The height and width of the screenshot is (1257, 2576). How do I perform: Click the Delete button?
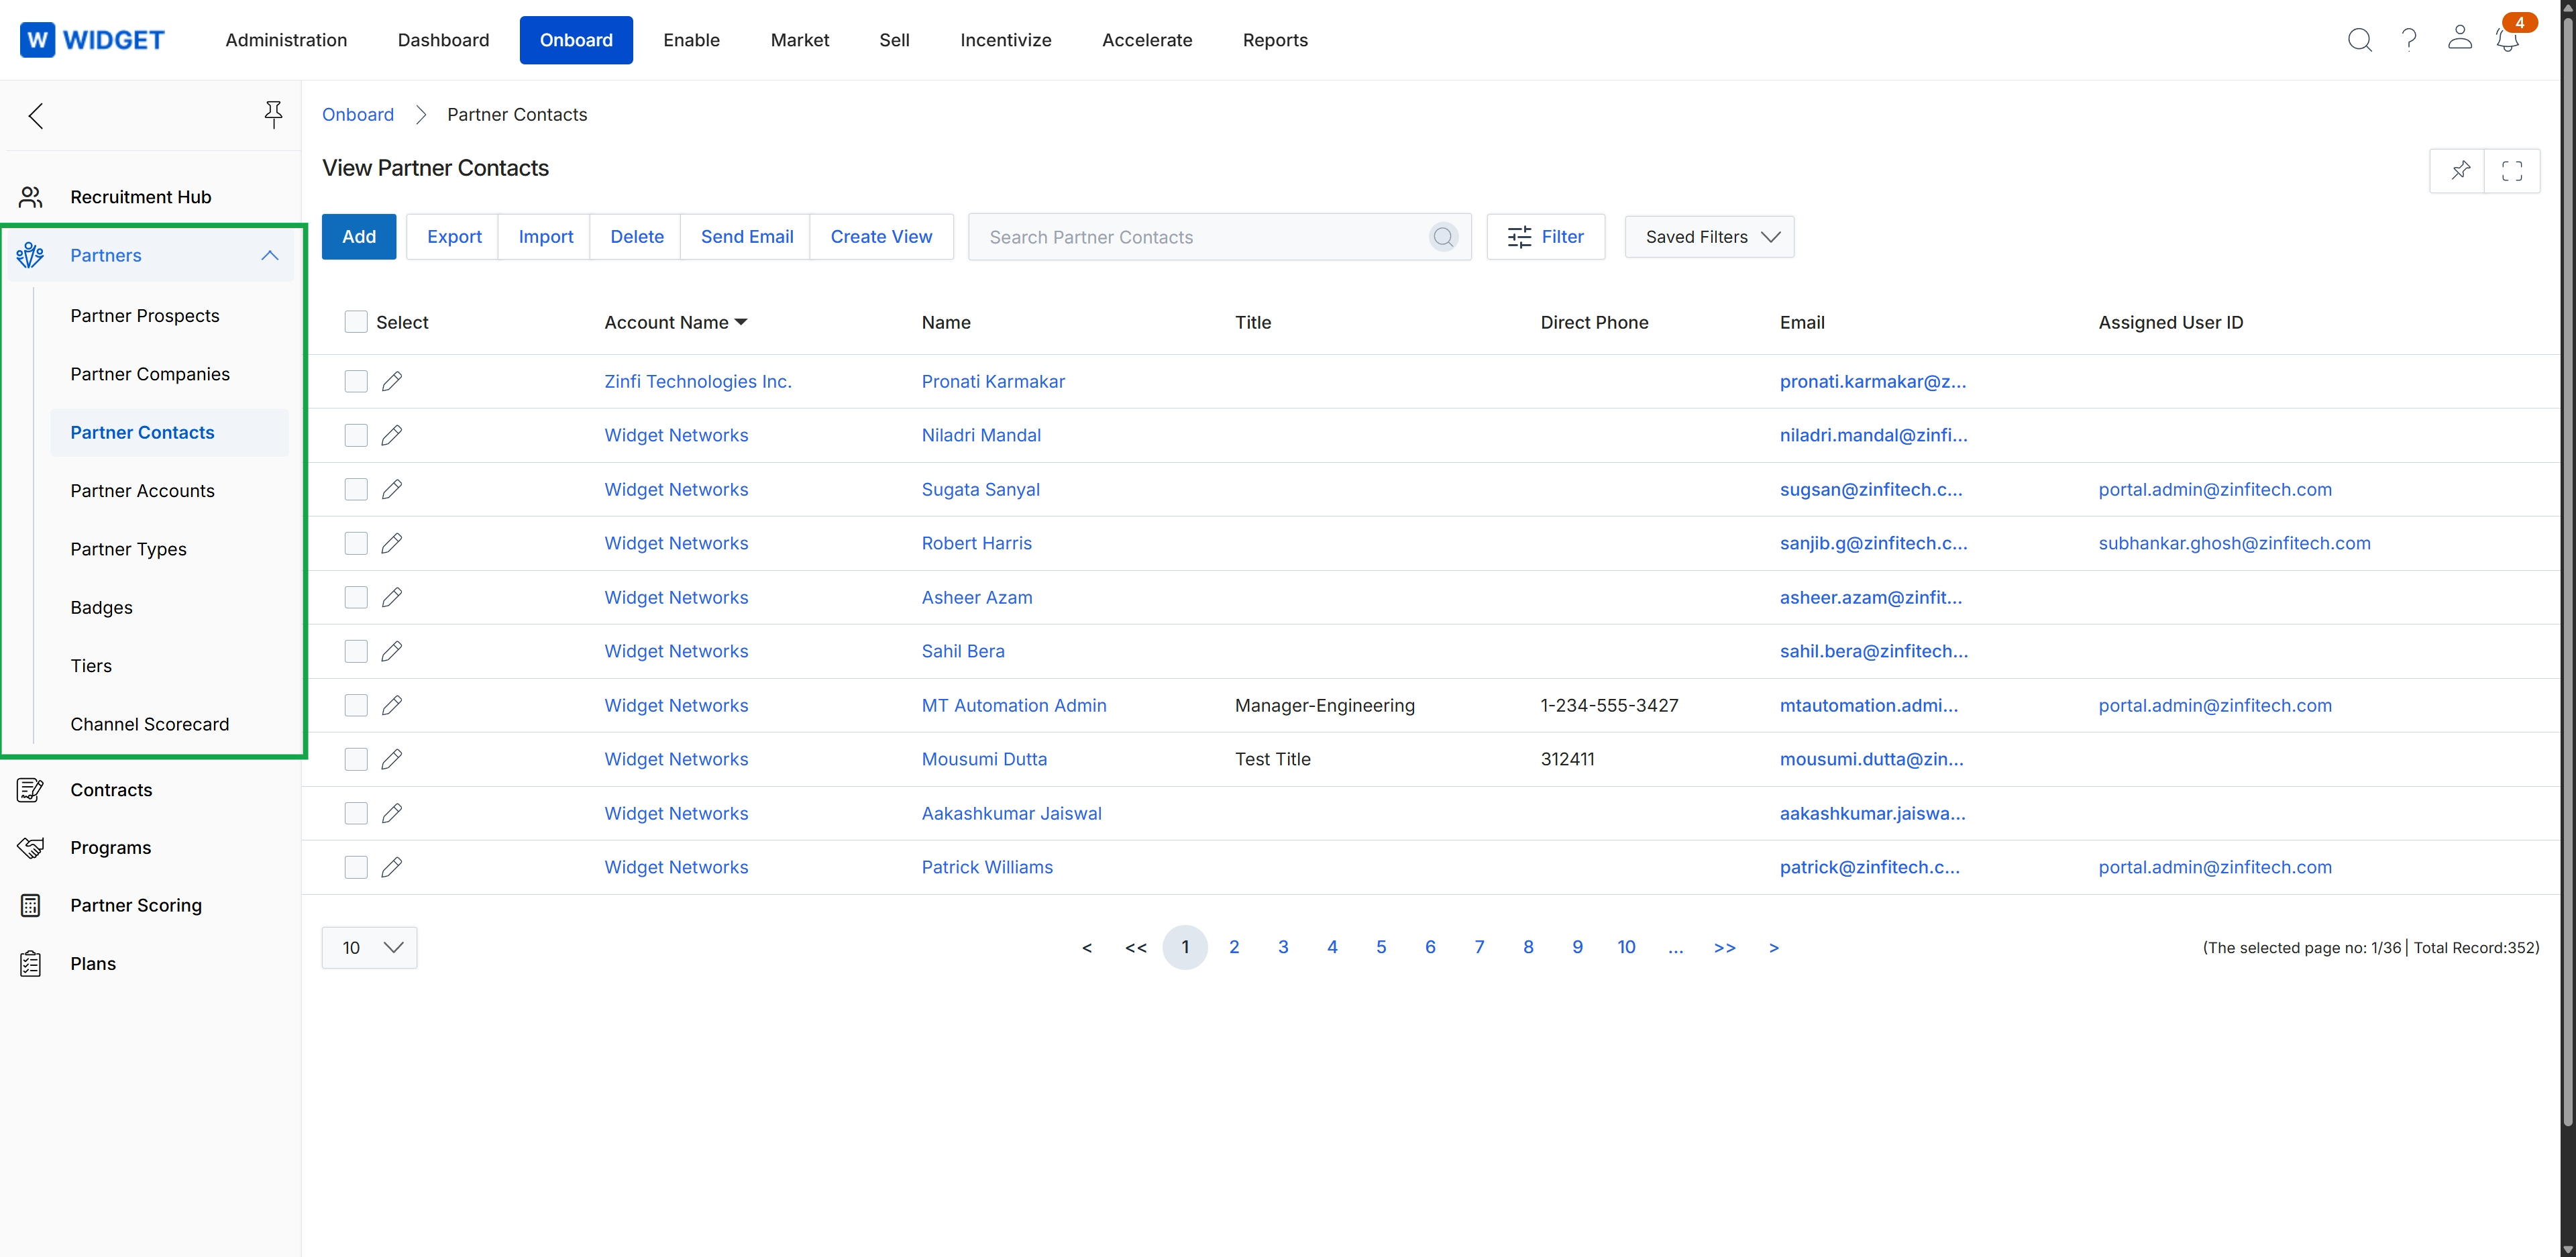pyautogui.click(x=637, y=237)
